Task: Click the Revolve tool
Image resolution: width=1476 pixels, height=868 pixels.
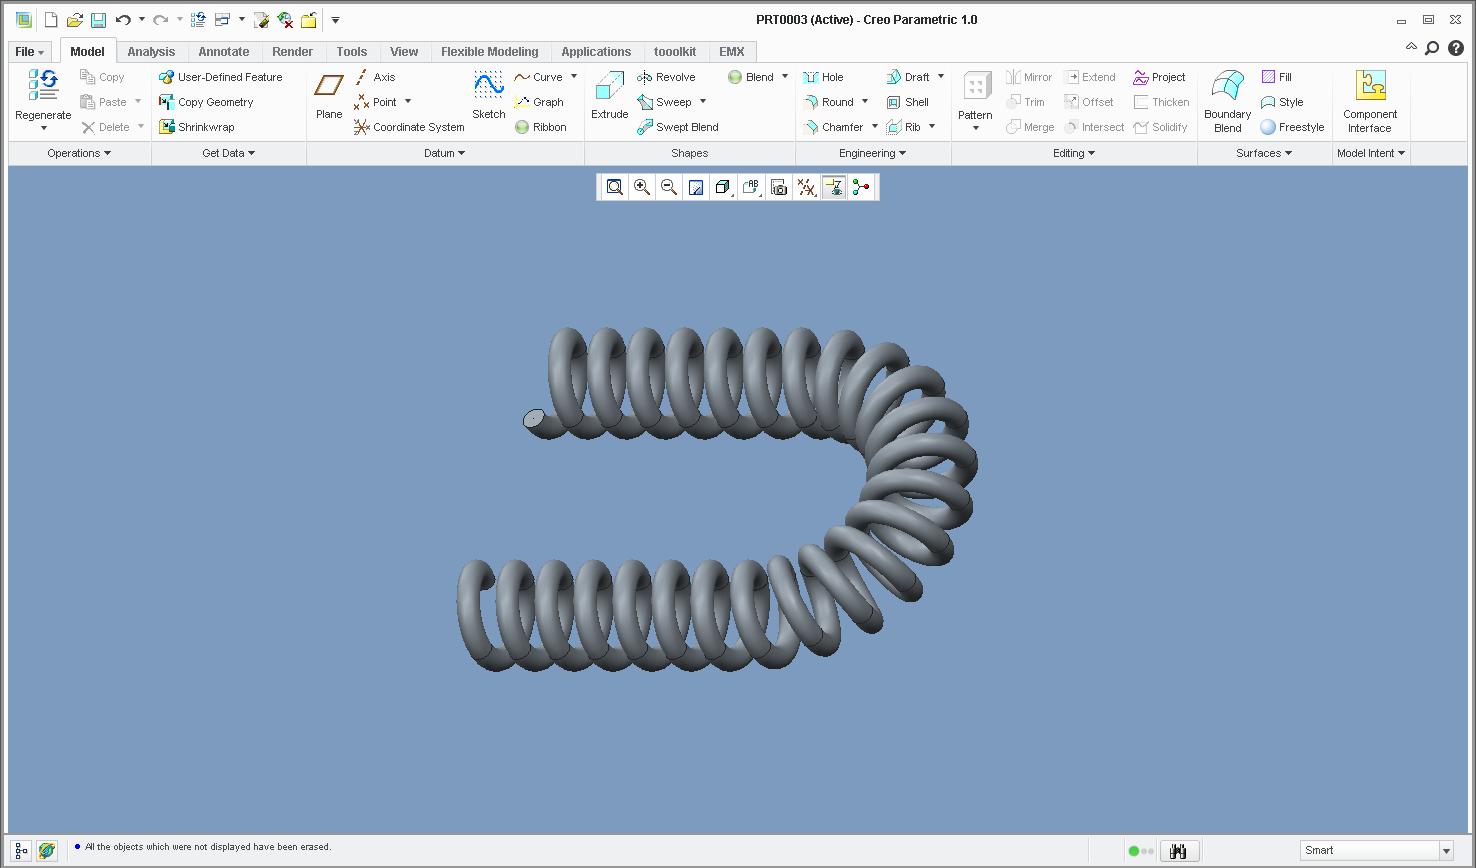Action: (666, 77)
